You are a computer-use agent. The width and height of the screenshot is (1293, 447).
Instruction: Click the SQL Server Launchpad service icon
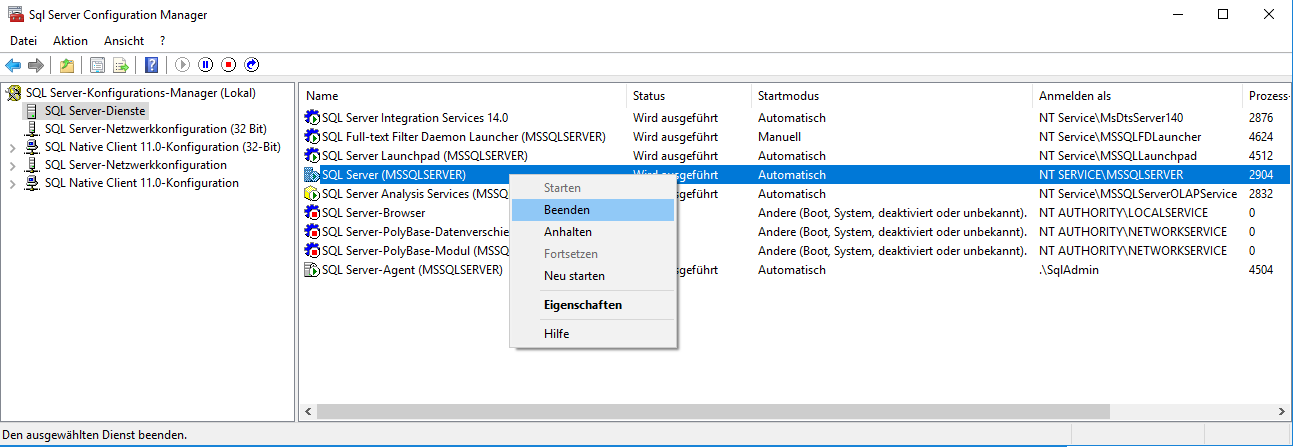312,156
